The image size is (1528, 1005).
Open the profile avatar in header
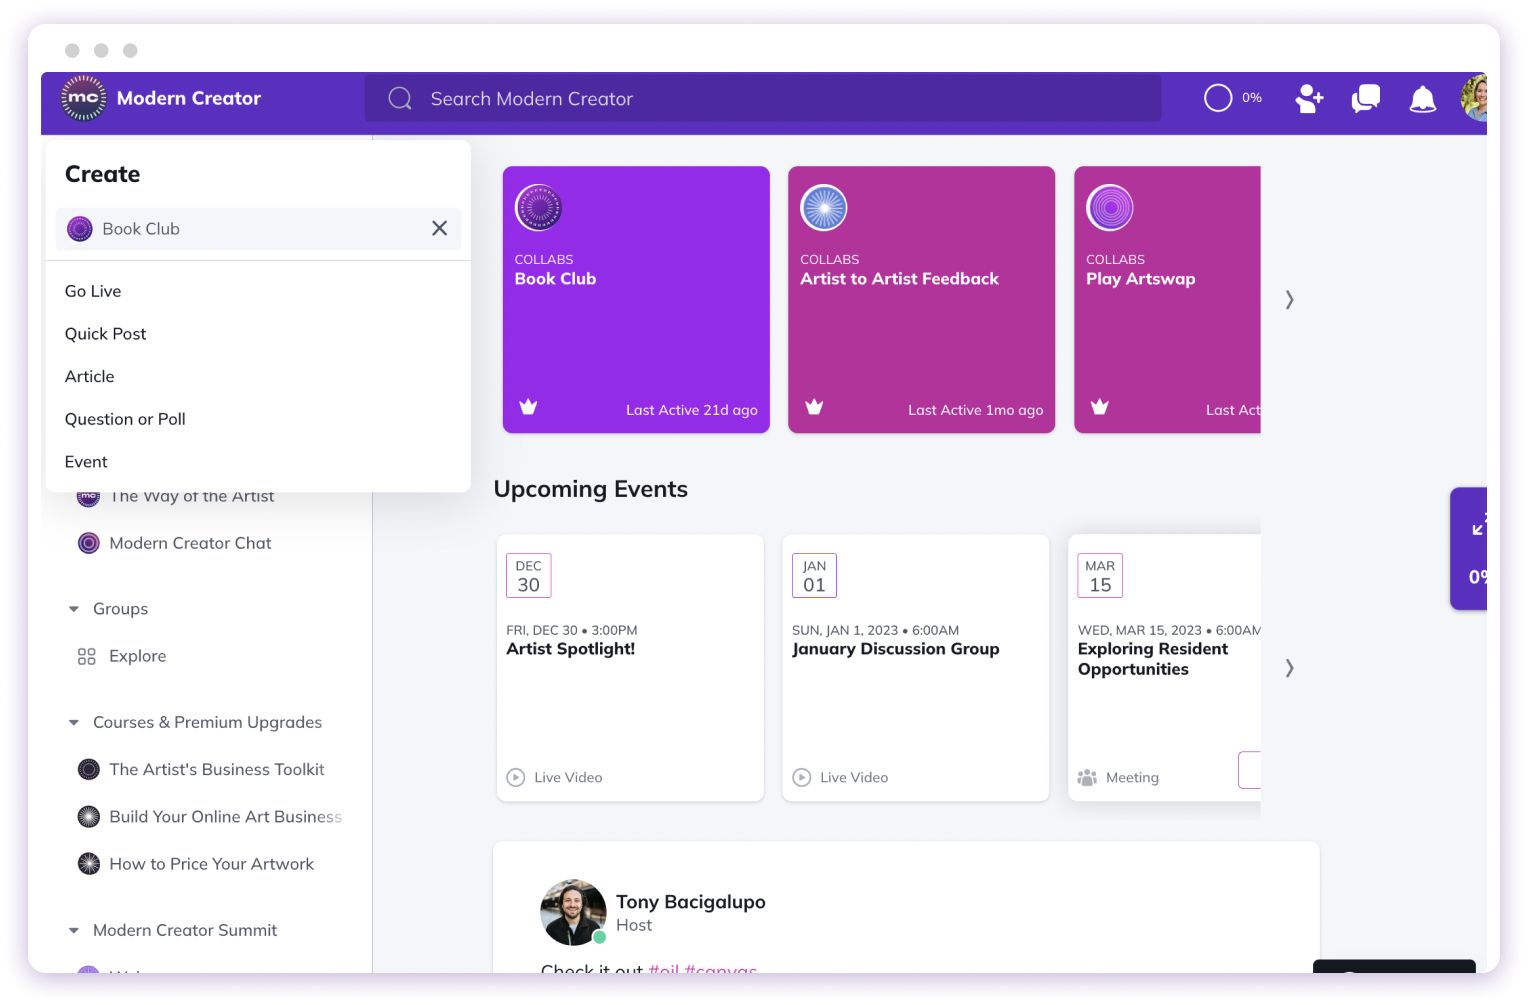coord(1474,98)
